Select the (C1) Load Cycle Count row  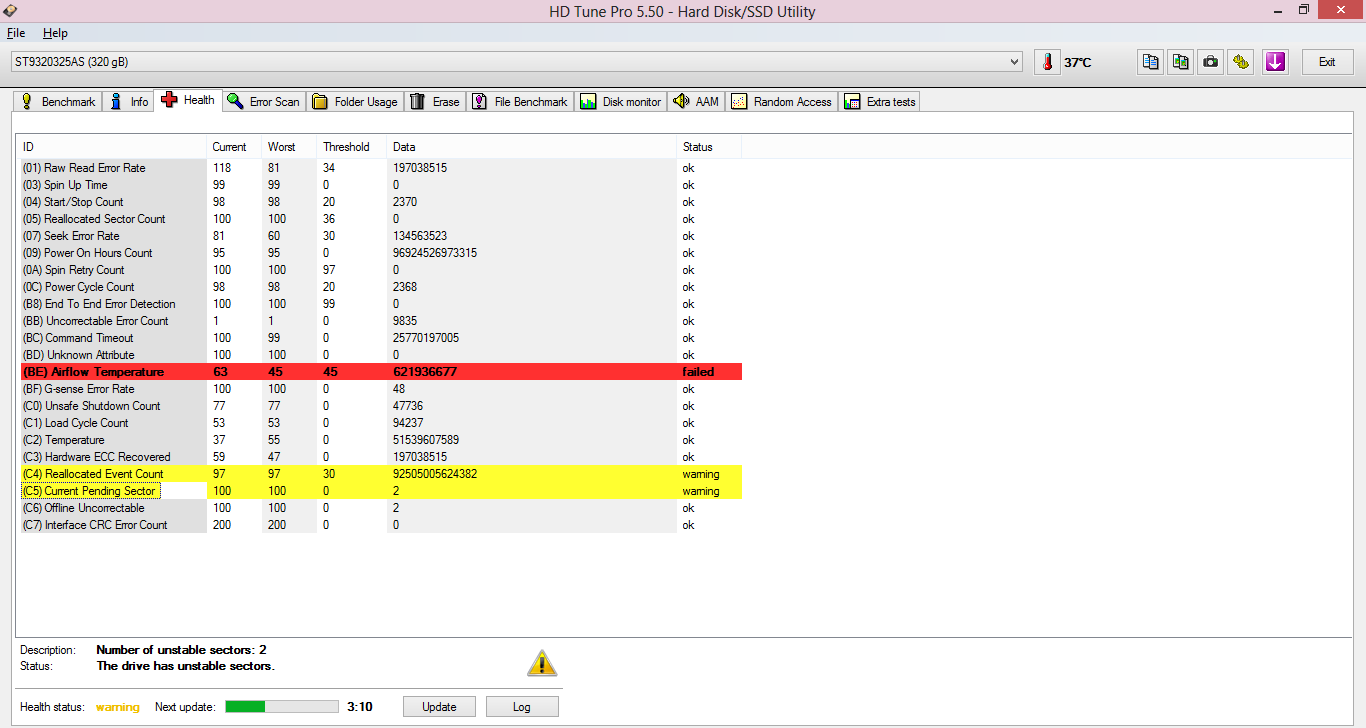tap(381, 423)
